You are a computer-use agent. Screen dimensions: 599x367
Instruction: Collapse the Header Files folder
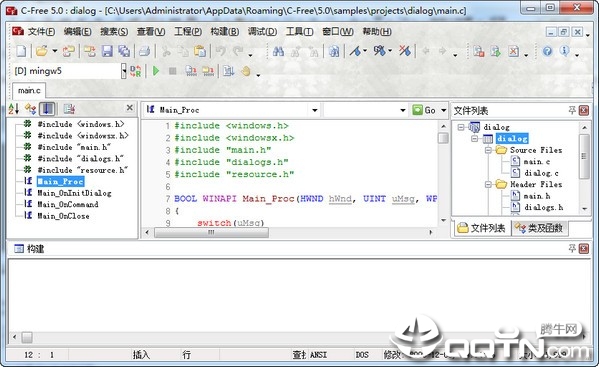(488, 184)
